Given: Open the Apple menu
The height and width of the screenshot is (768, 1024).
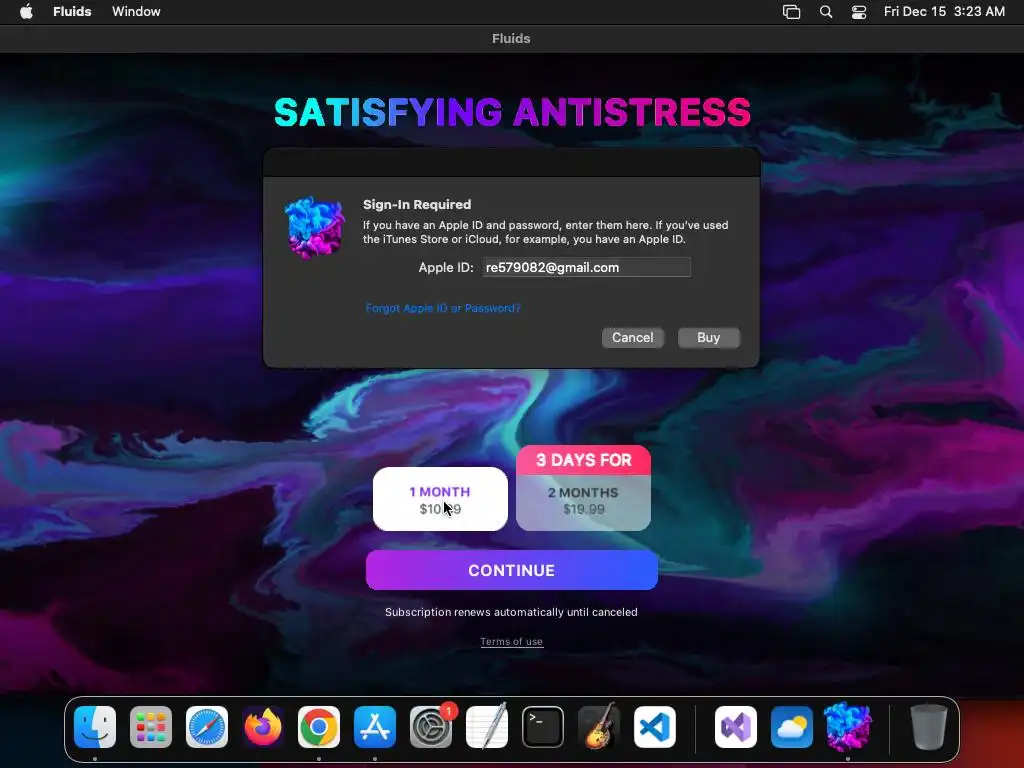Looking at the screenshot, I should coord(27,12).
